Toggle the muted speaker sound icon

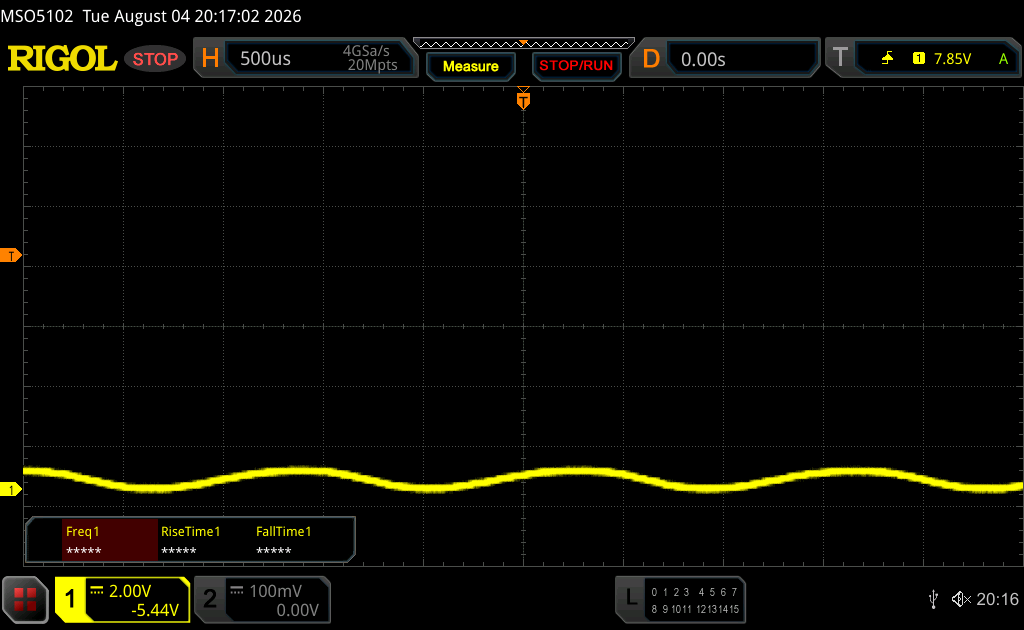pos(961,599)
